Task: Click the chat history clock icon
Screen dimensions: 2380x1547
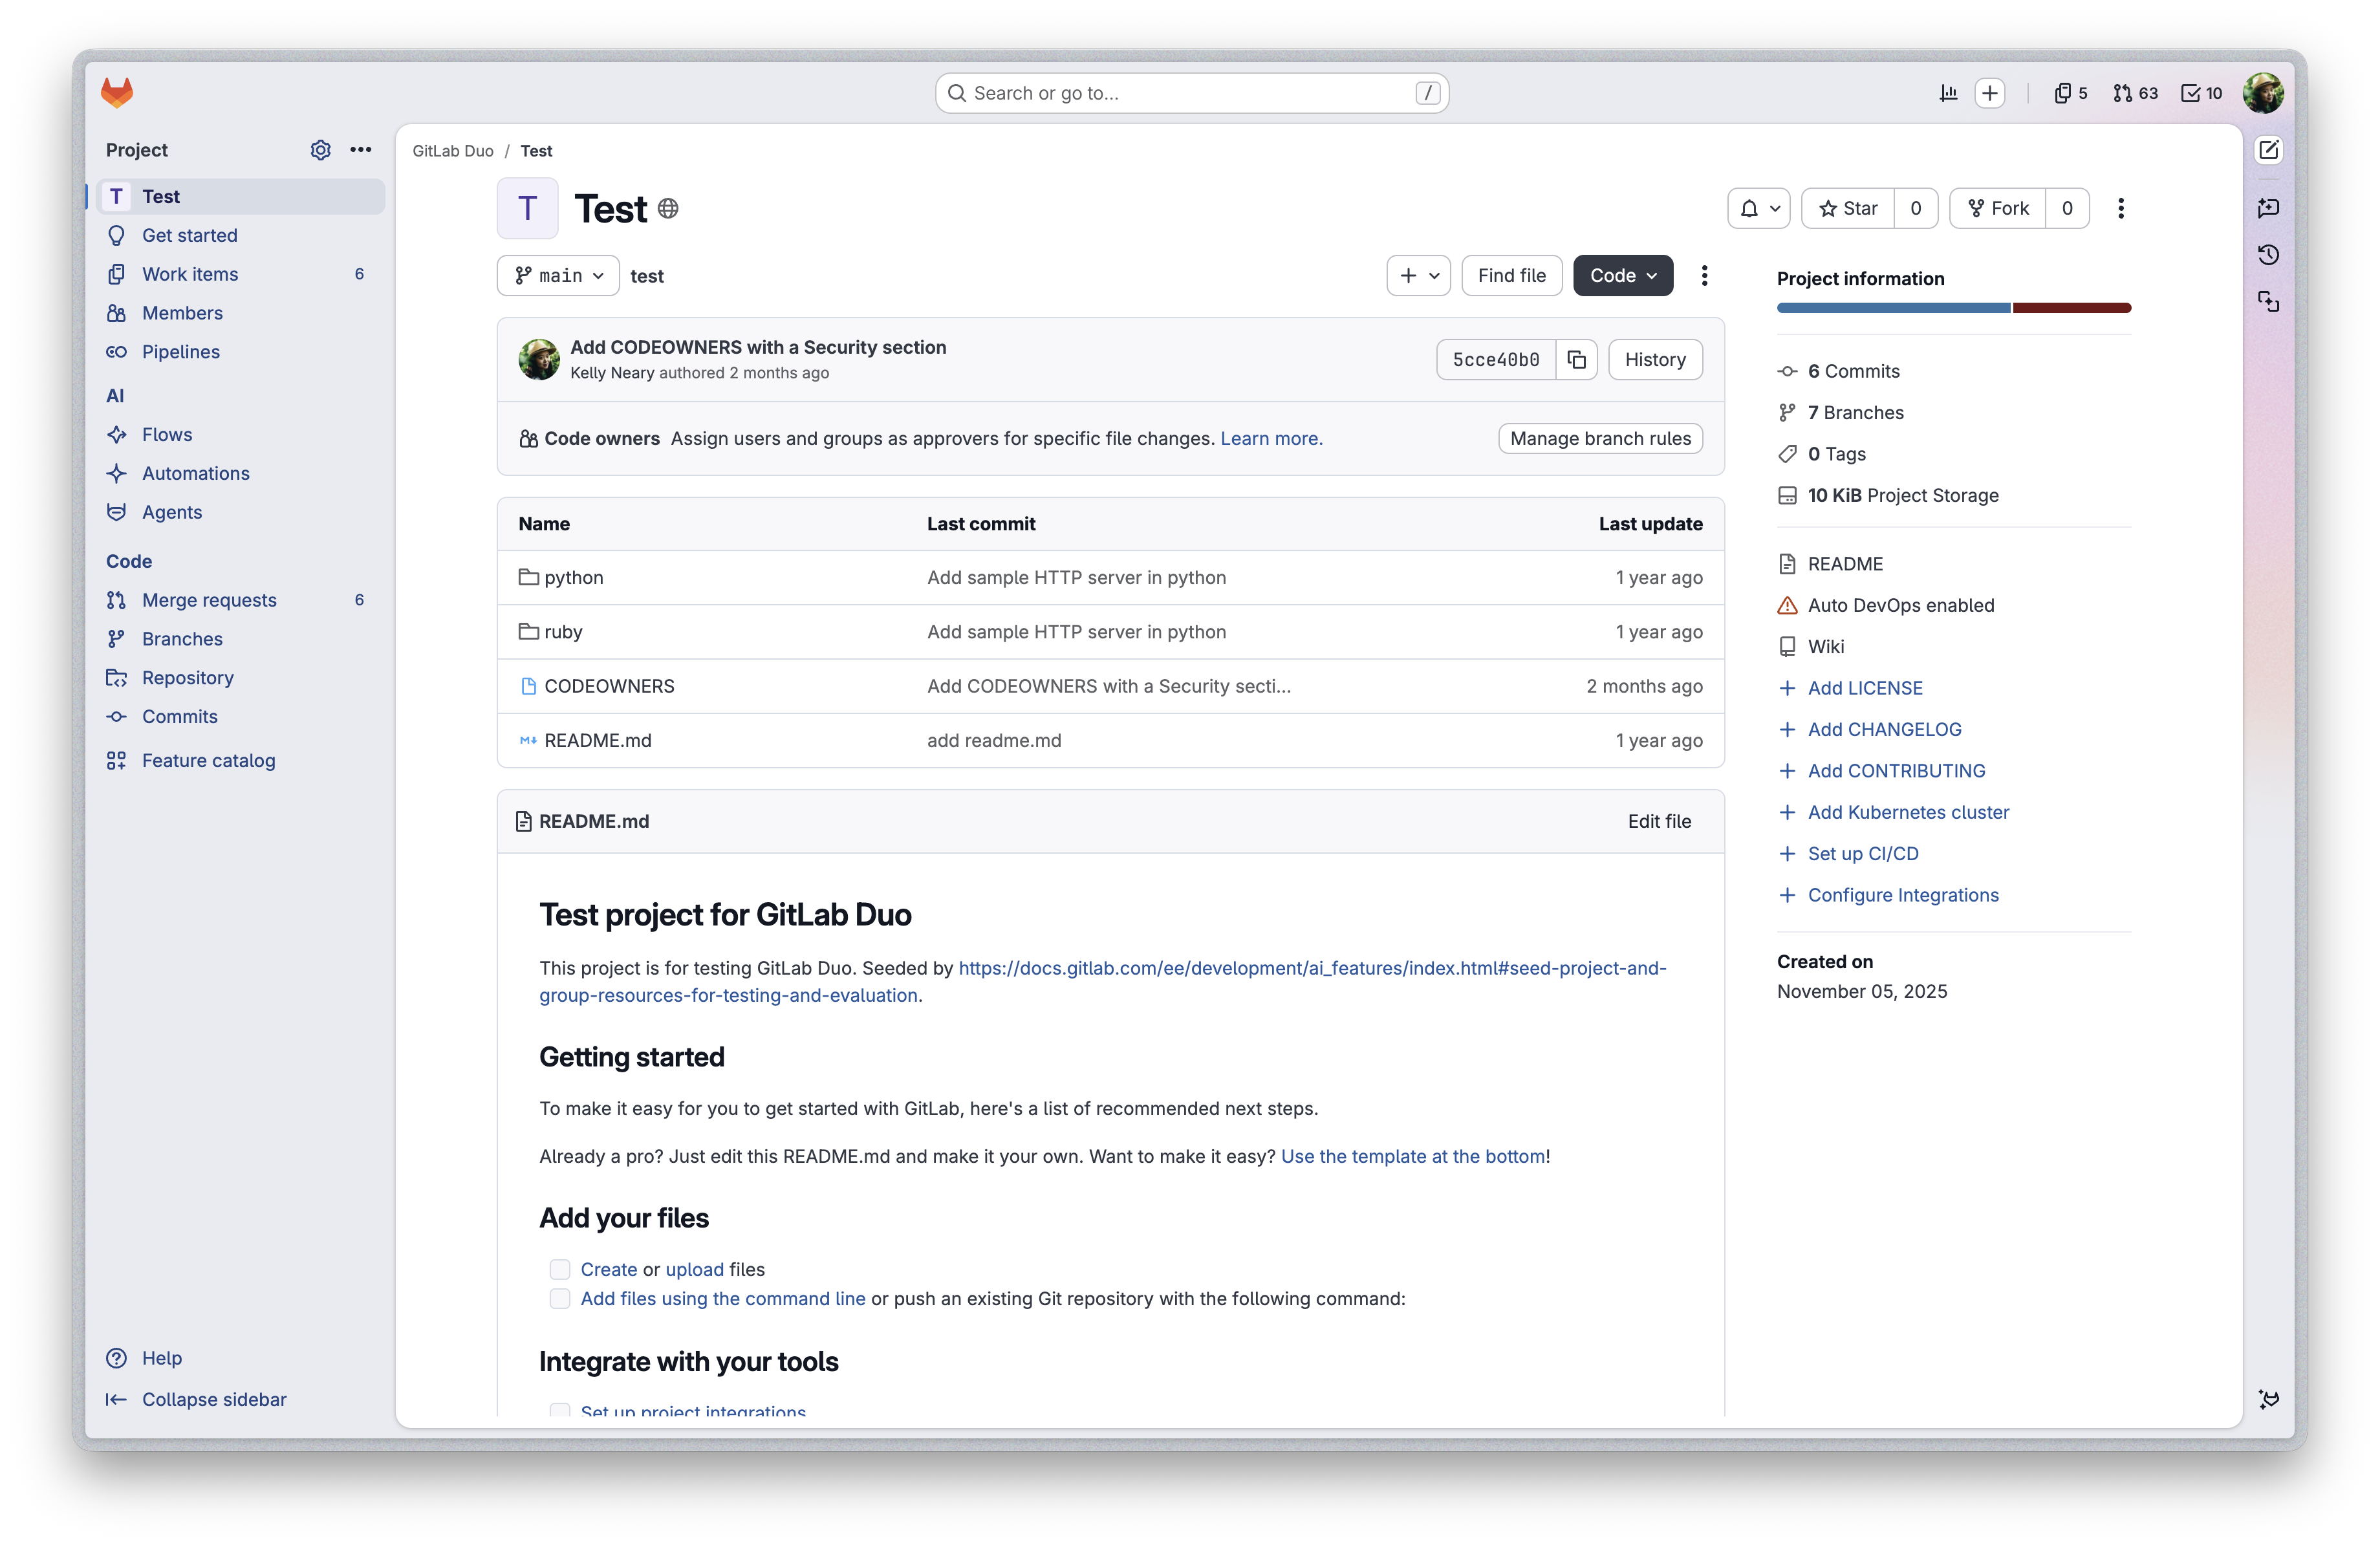Action: click(2268, 255)
